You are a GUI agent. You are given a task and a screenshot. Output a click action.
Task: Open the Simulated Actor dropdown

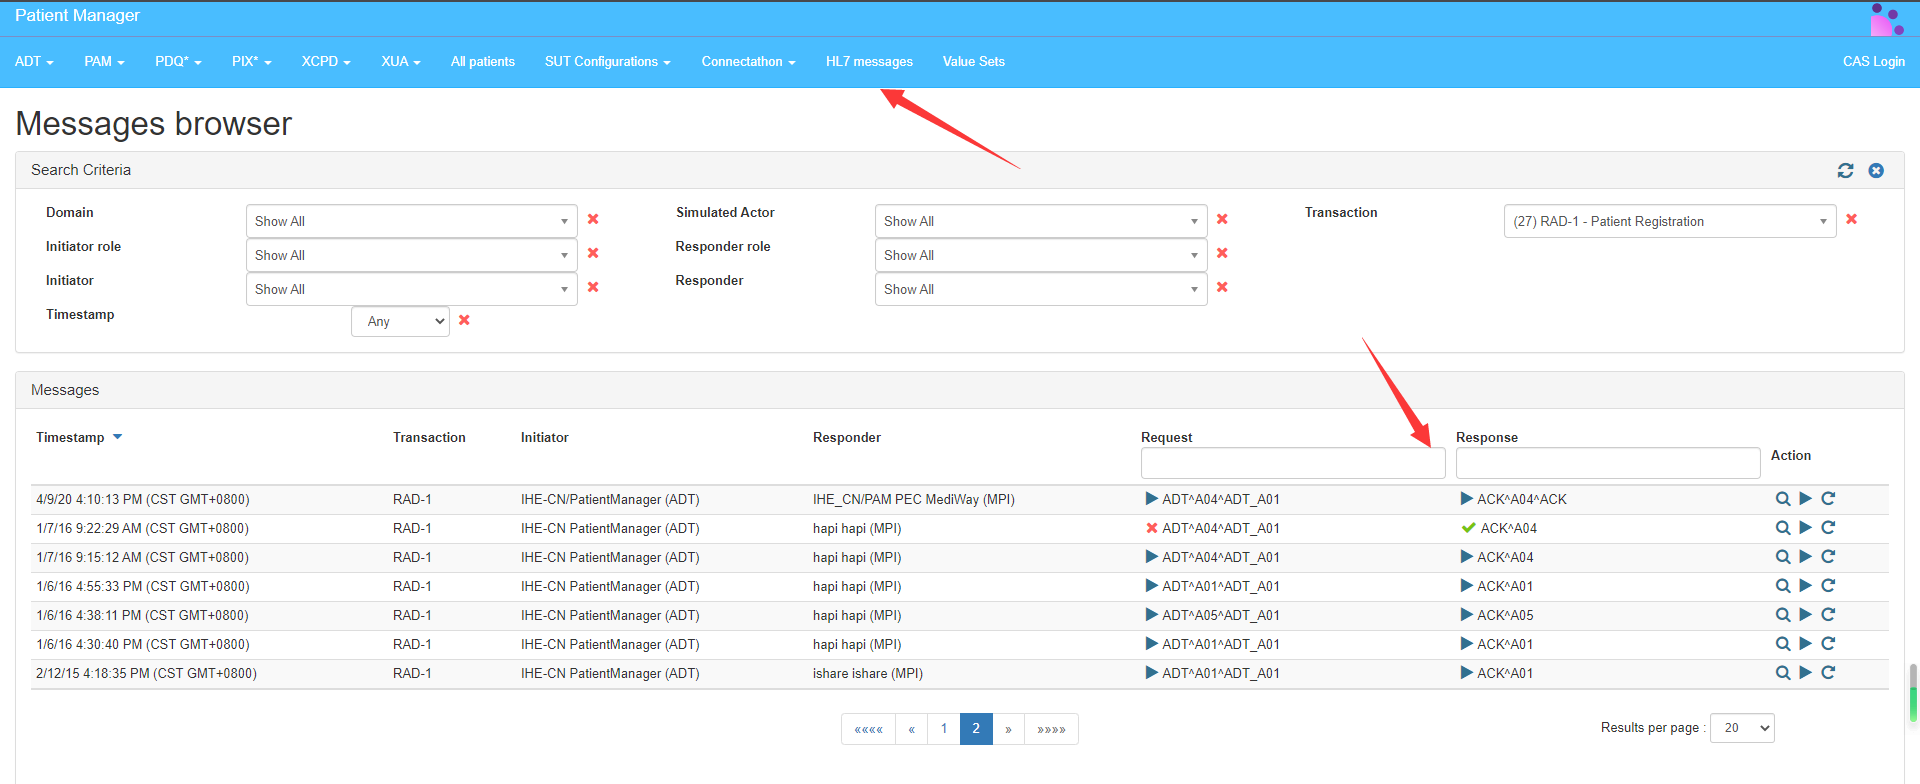1041,221
